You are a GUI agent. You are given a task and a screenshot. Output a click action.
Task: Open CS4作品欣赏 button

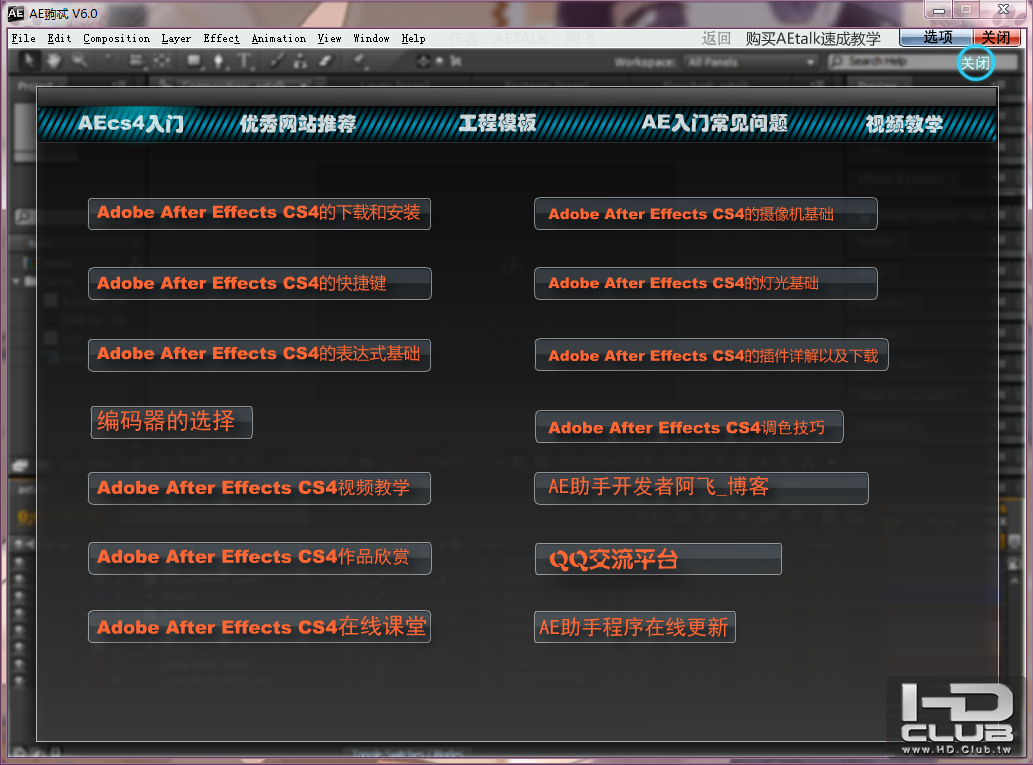(x=260, y=558)
